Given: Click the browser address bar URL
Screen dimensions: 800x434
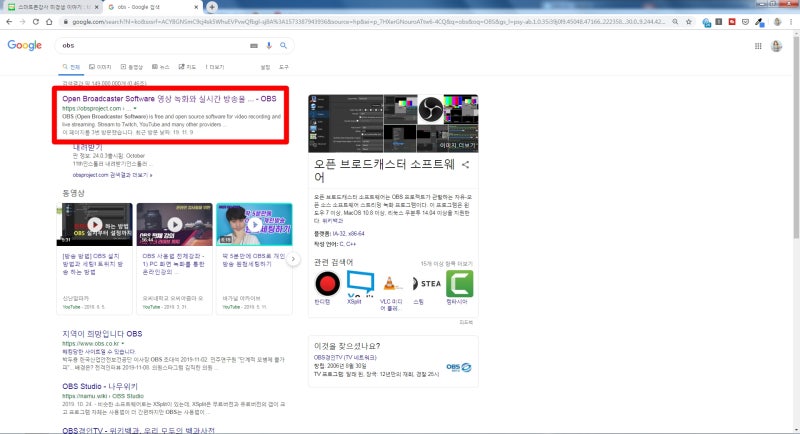Looking at the screenshot, I should coord(367,22).
